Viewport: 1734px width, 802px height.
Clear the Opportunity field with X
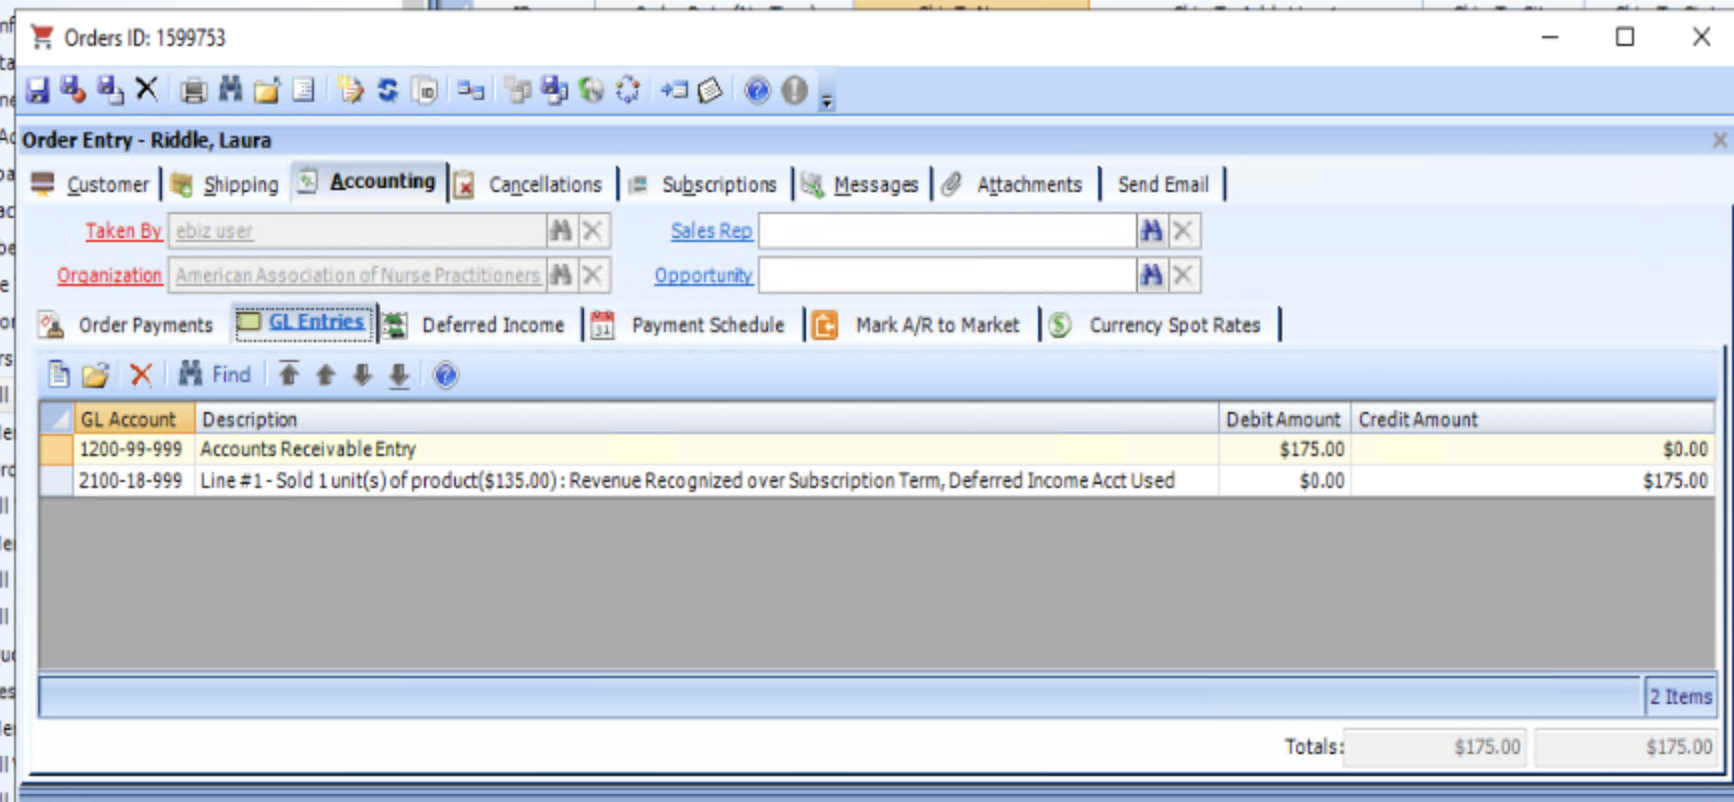tap(1184, 275)
